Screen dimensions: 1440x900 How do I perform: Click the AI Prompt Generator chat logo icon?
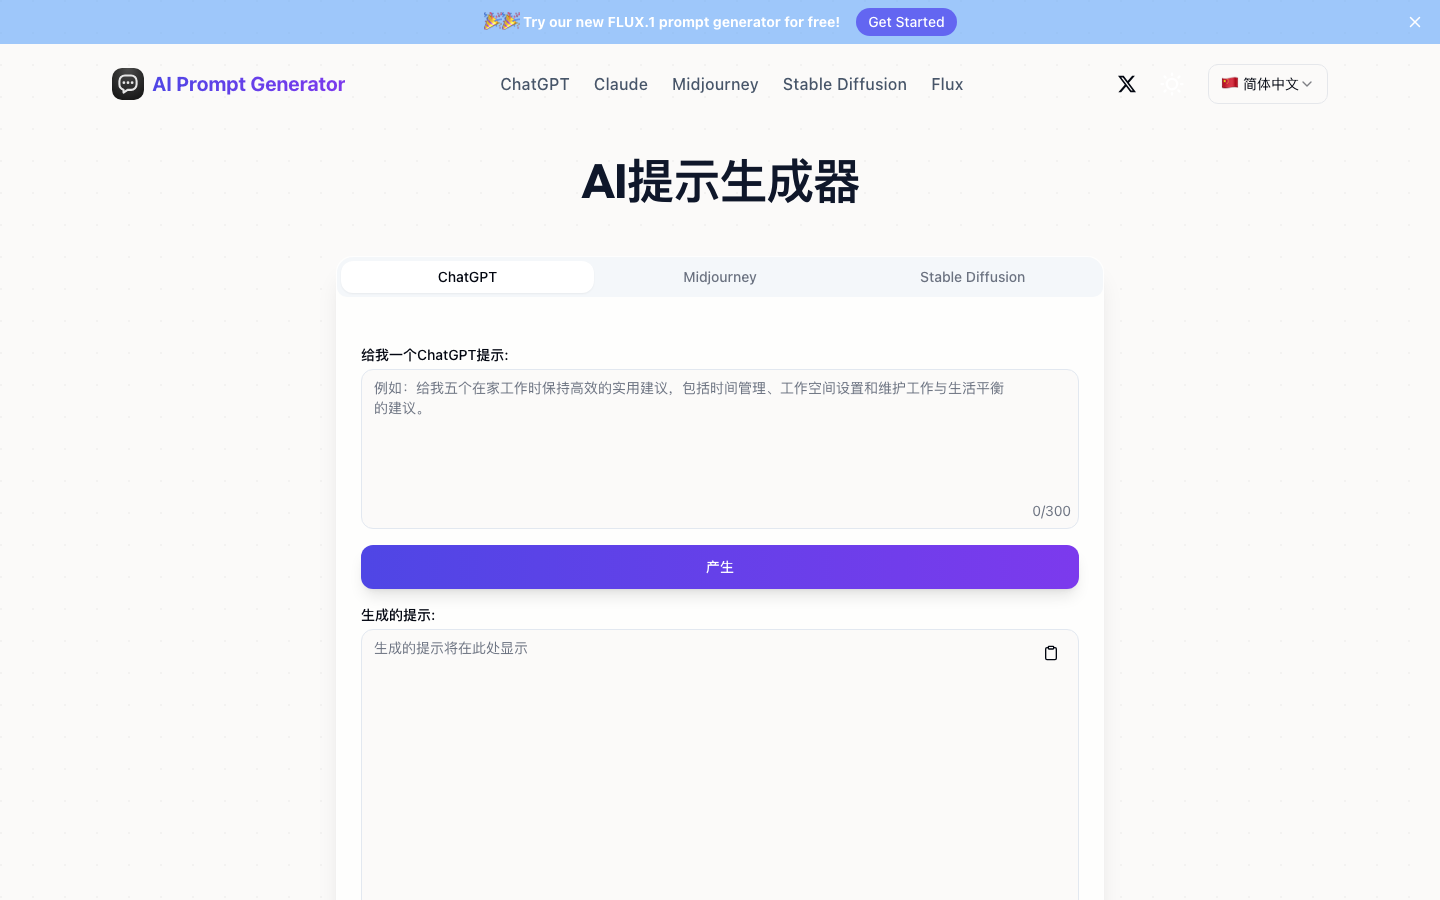point(128,84)
